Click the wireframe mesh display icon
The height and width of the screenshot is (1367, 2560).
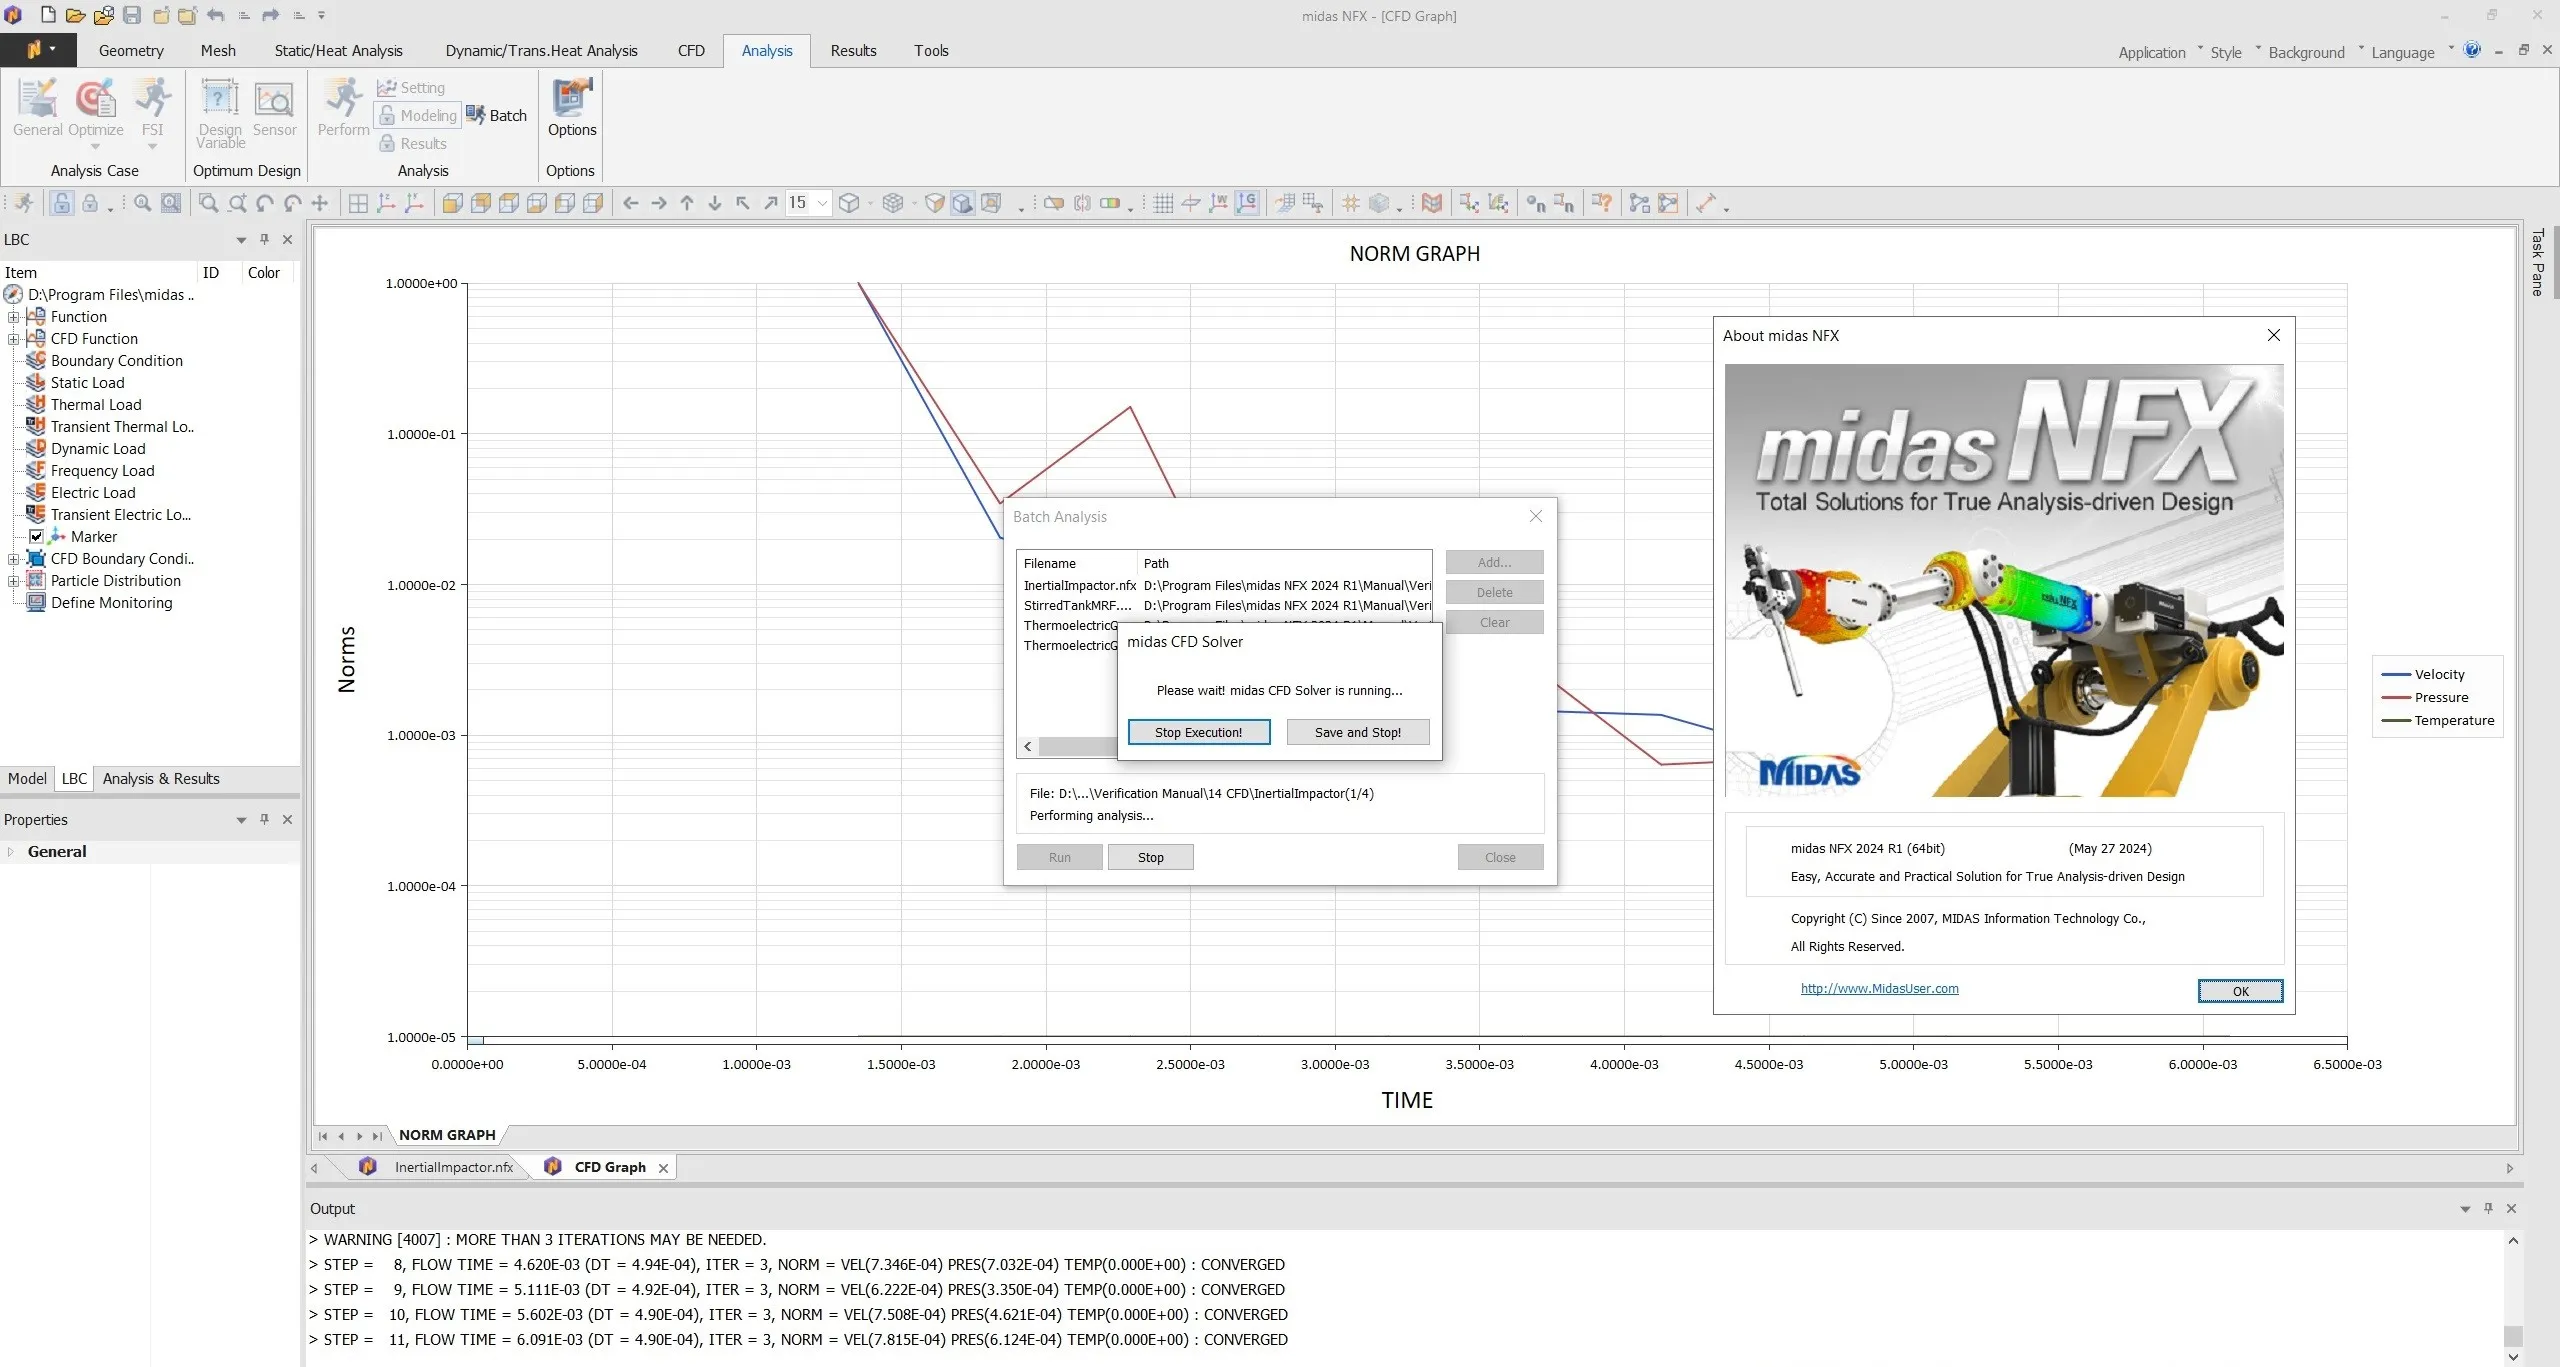[893, 204]
